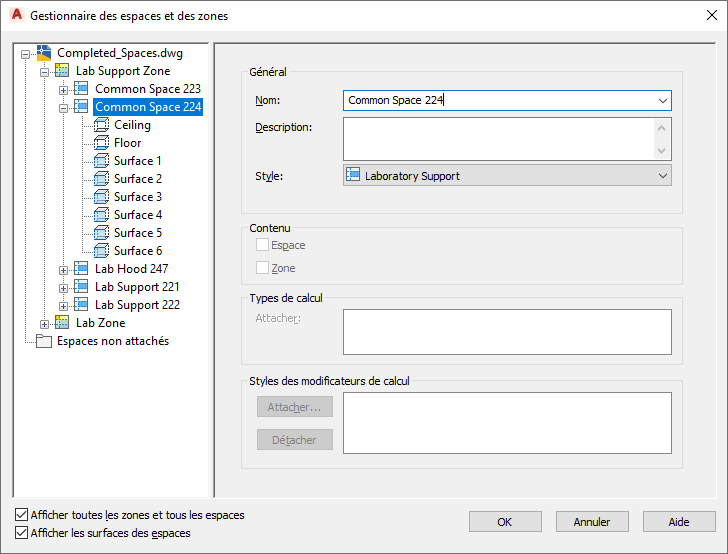728x554 pixels.
Task: Uncheck Afficher les surfaces des espaces
Action: (22, 533)
